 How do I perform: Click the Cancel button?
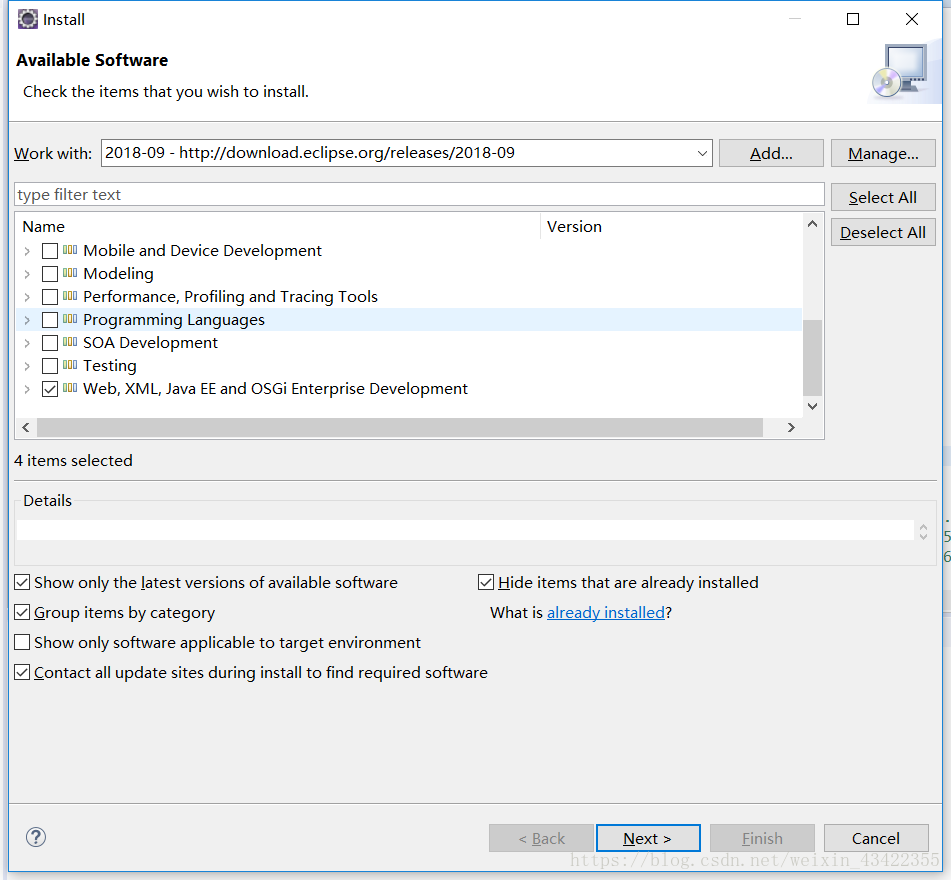click(x=876, y=838)
